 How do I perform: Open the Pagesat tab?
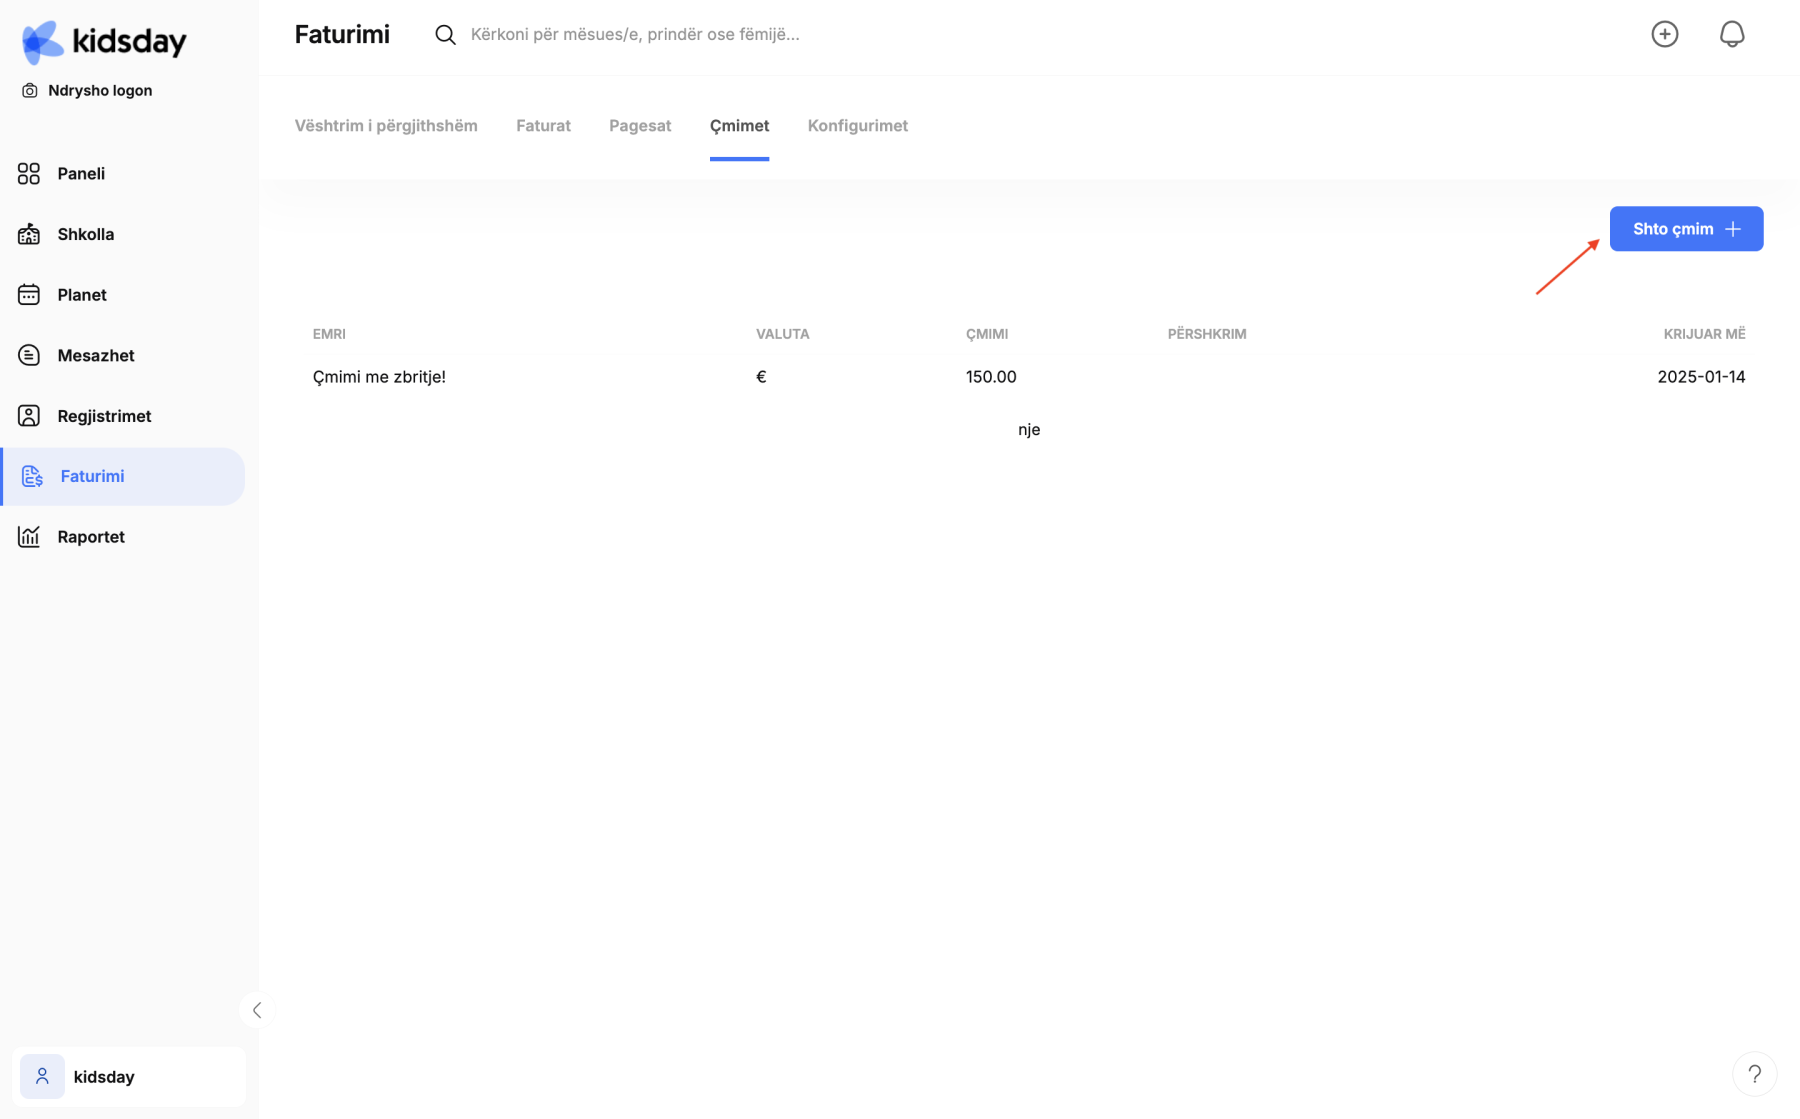640,126
